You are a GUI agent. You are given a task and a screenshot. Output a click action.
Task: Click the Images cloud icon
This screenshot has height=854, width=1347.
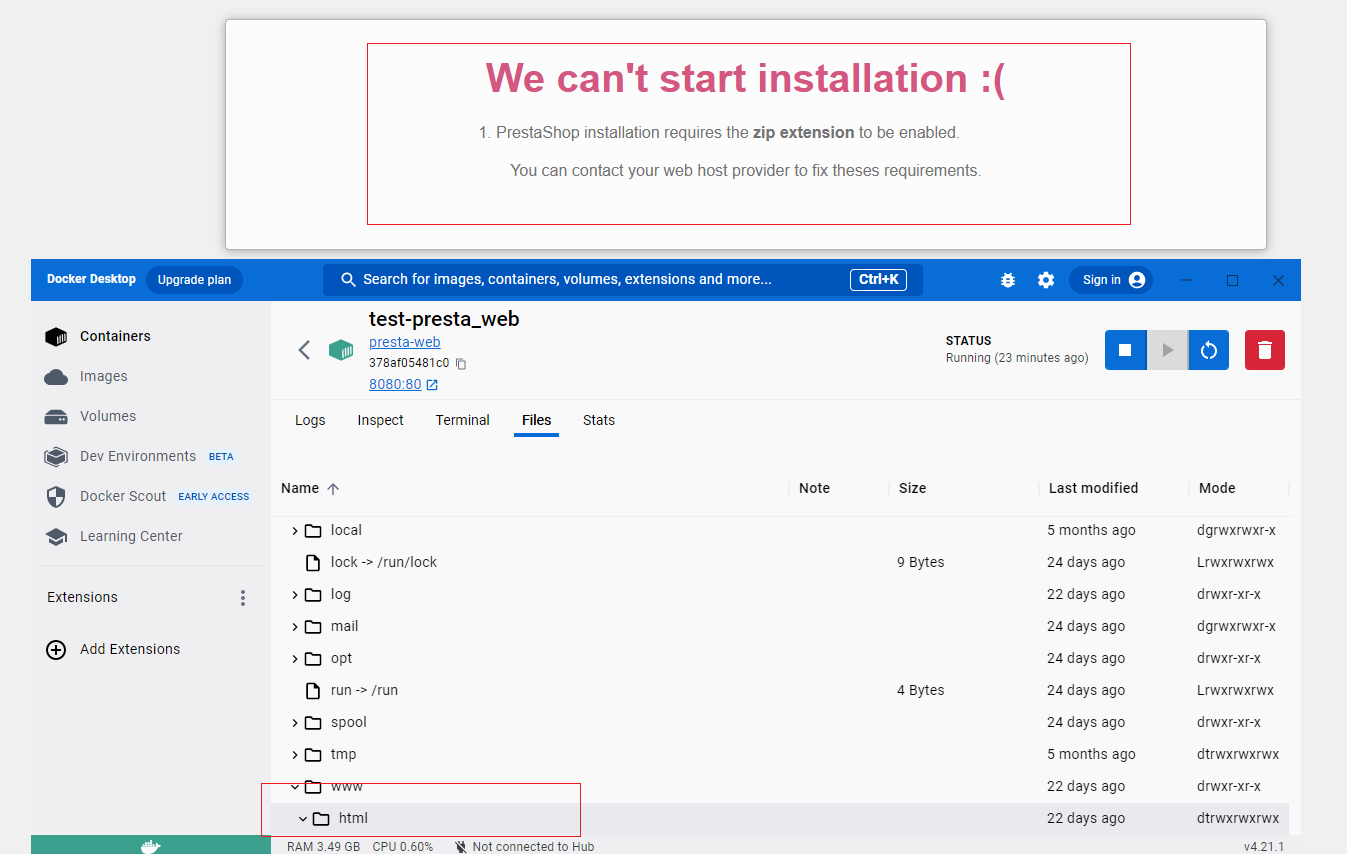(x=56, y=377)
